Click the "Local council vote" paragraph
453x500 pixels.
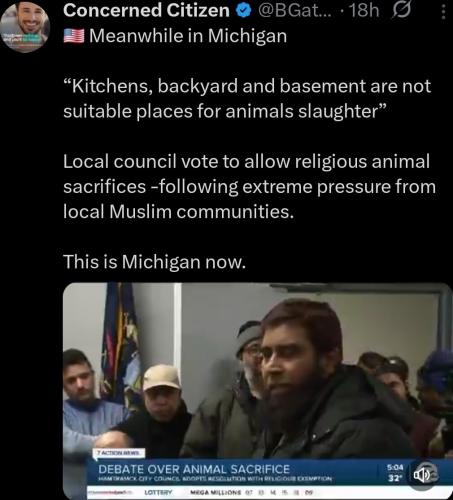(x=249, y=187)
